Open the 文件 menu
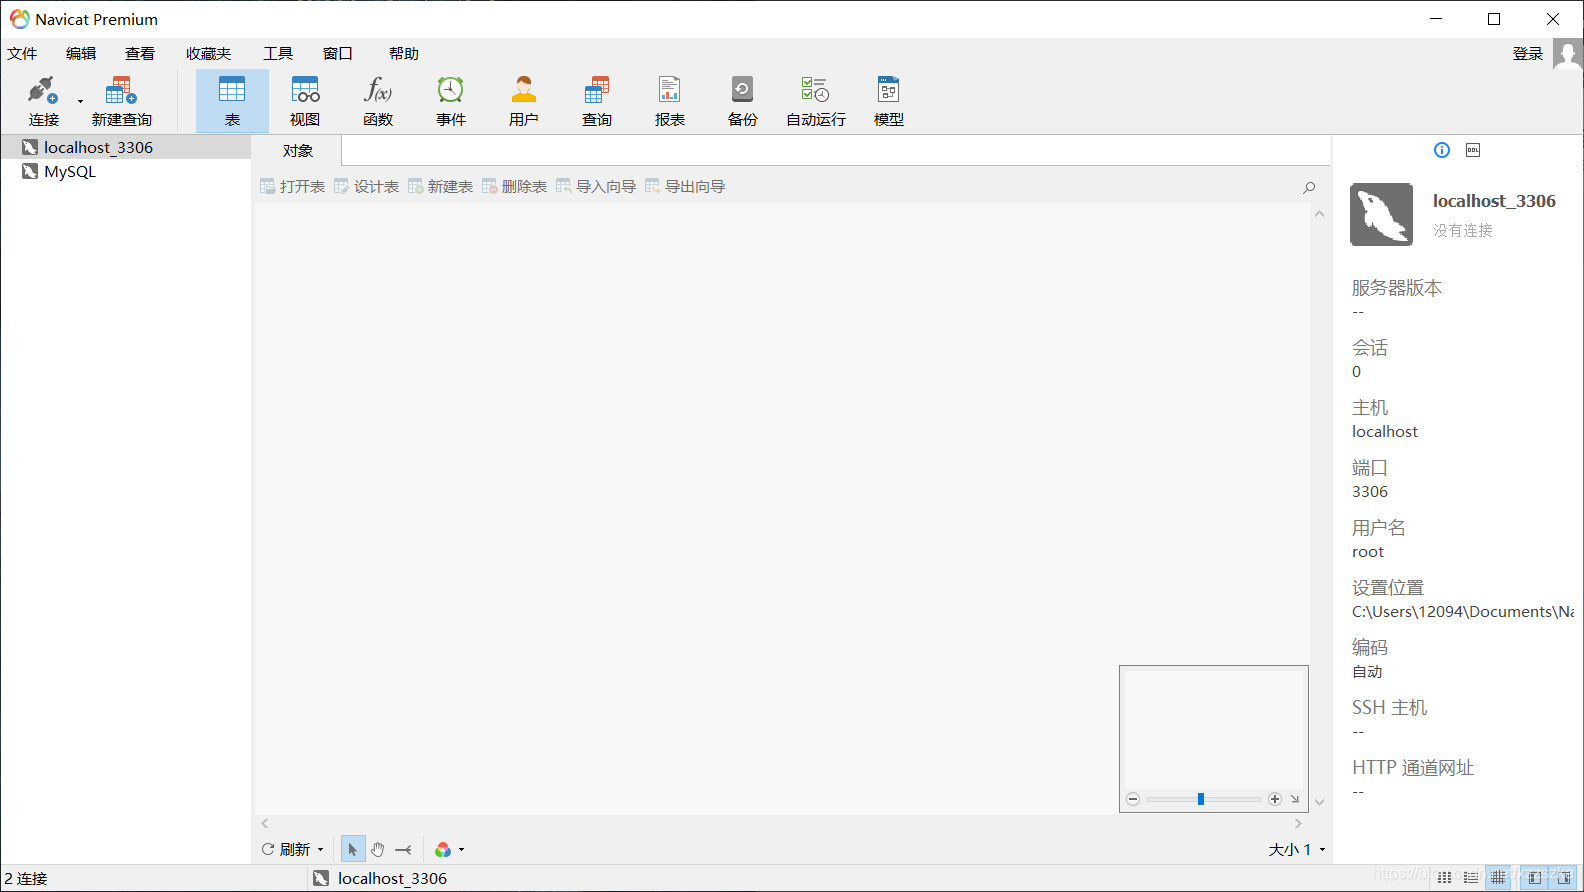This screenshot has height=892, width=1584. click(22, 54)
